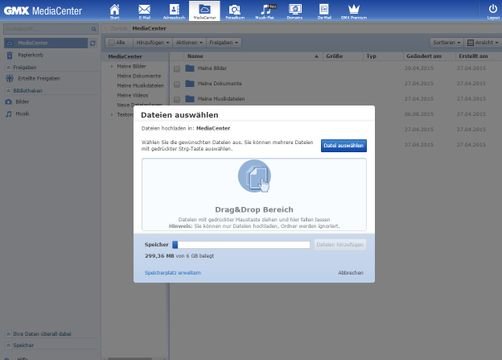
Task: Expand Meine Bilder tree node
Action: (112, 66)
